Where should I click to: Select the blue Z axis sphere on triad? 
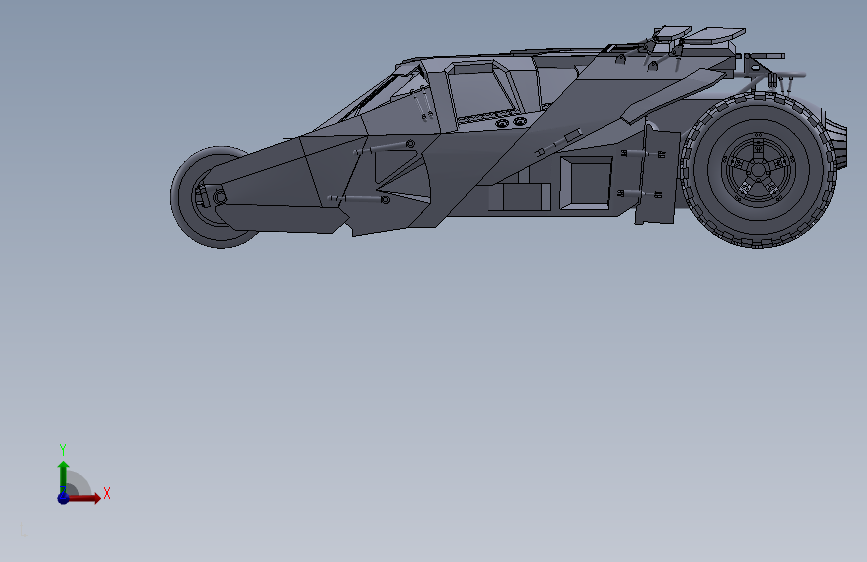tap(63, 498)
